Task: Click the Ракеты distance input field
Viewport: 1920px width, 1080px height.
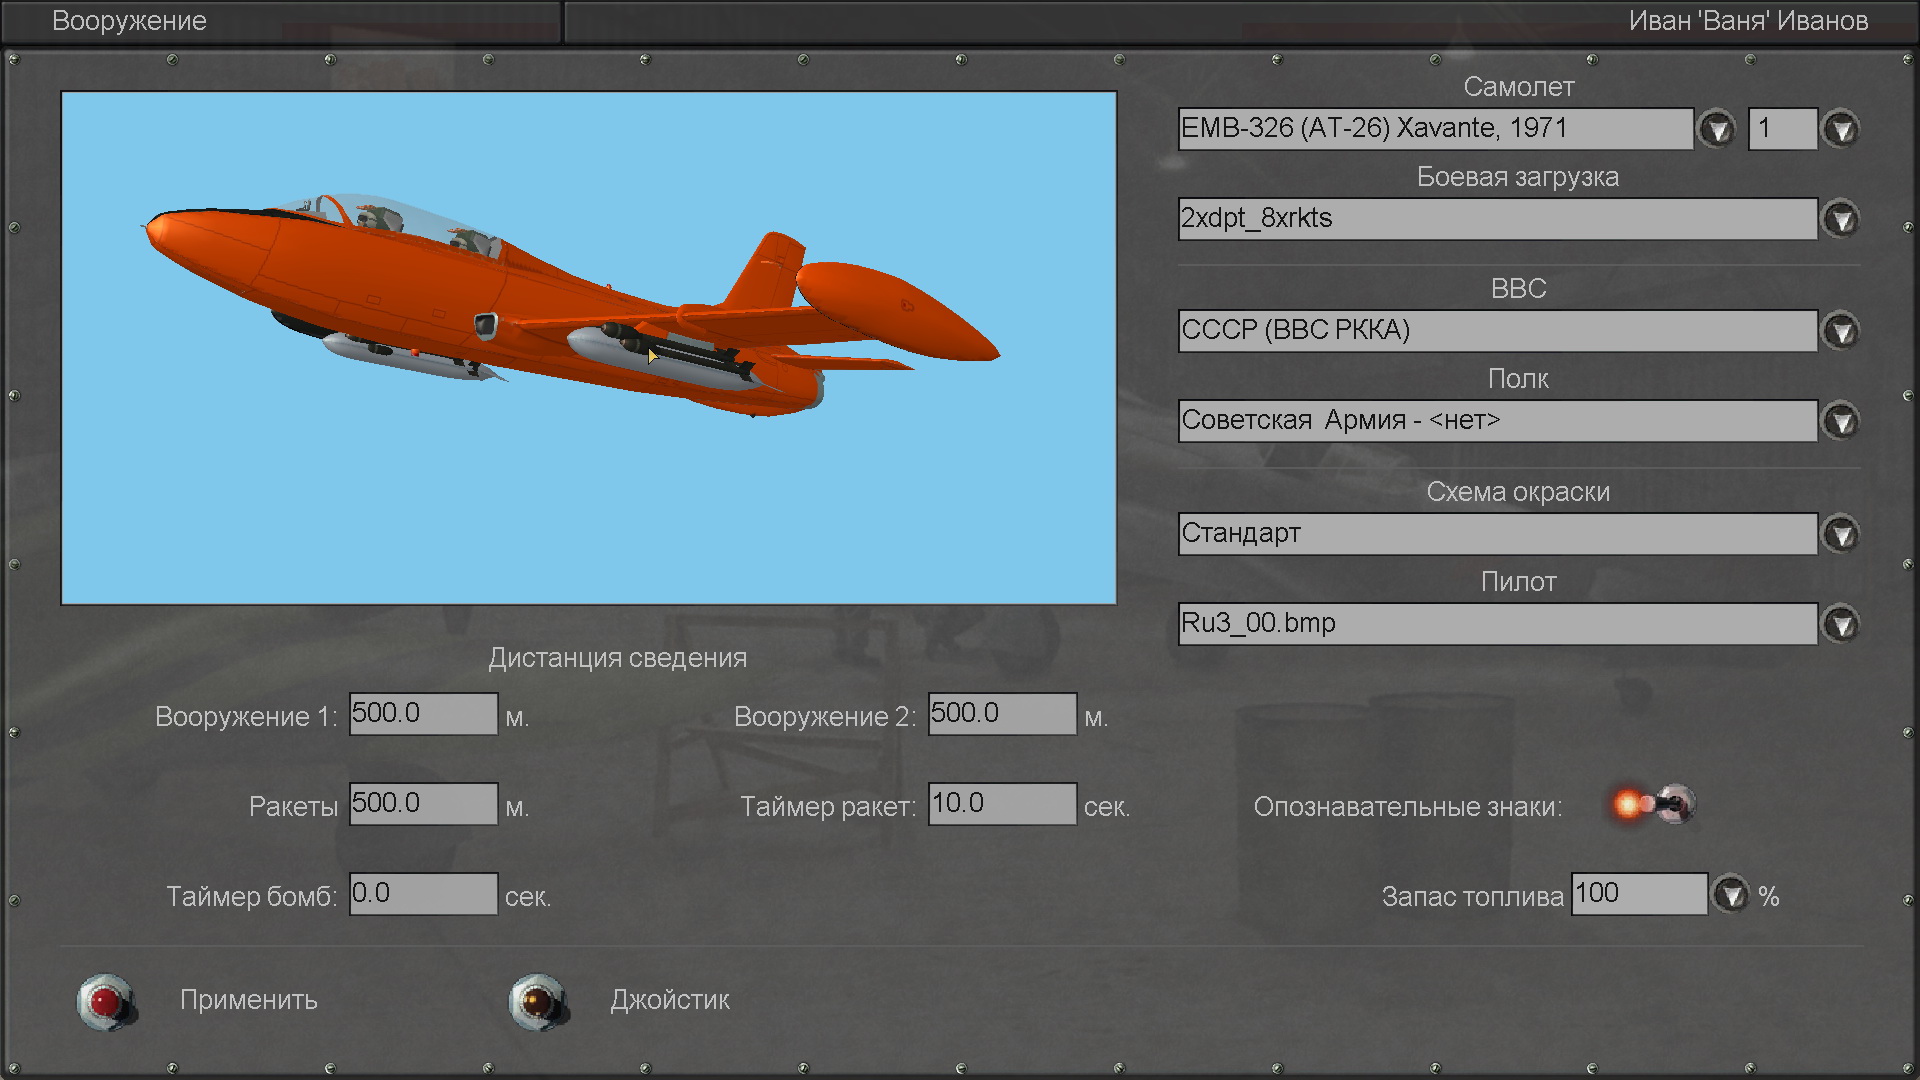Action: [423, 804]
